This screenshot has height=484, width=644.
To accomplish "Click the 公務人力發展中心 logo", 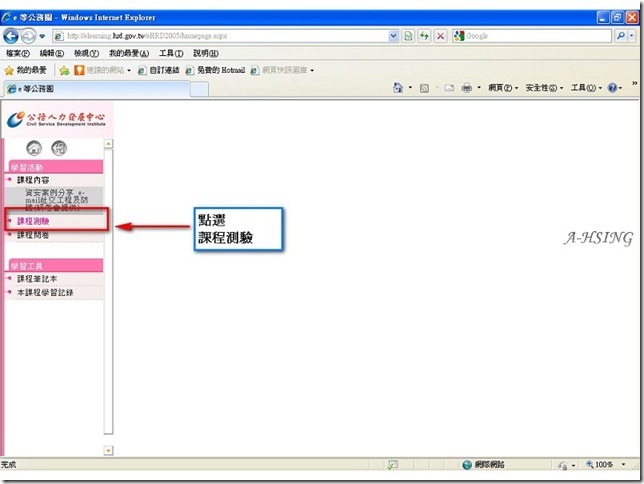I will click(56, 119).
